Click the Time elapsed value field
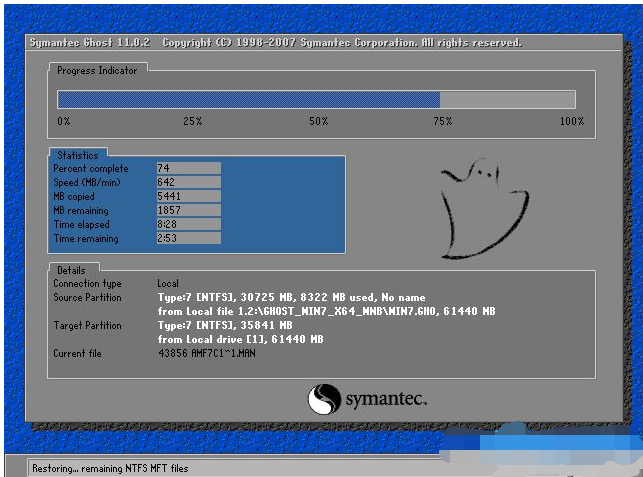 (188, 224)
